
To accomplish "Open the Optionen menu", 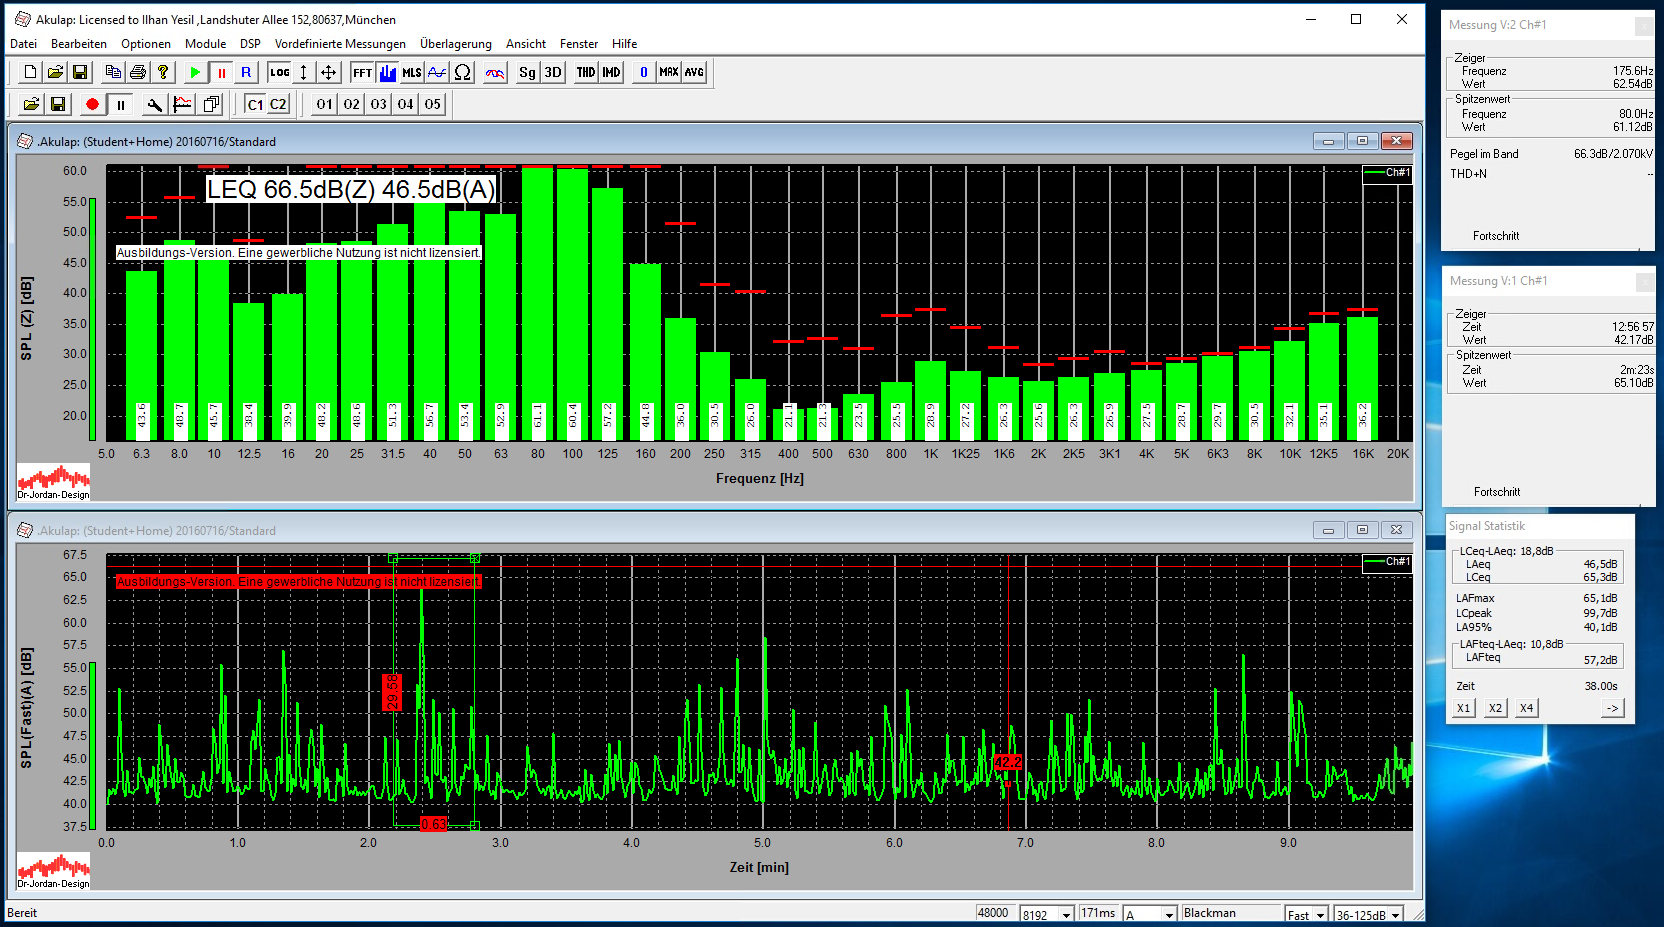I will 146,44.
